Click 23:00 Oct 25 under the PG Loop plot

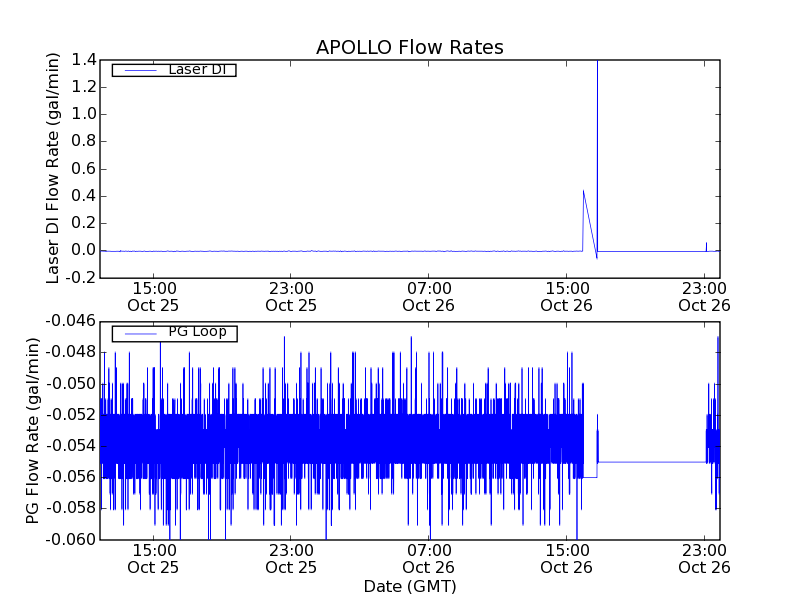pos(291,559)
